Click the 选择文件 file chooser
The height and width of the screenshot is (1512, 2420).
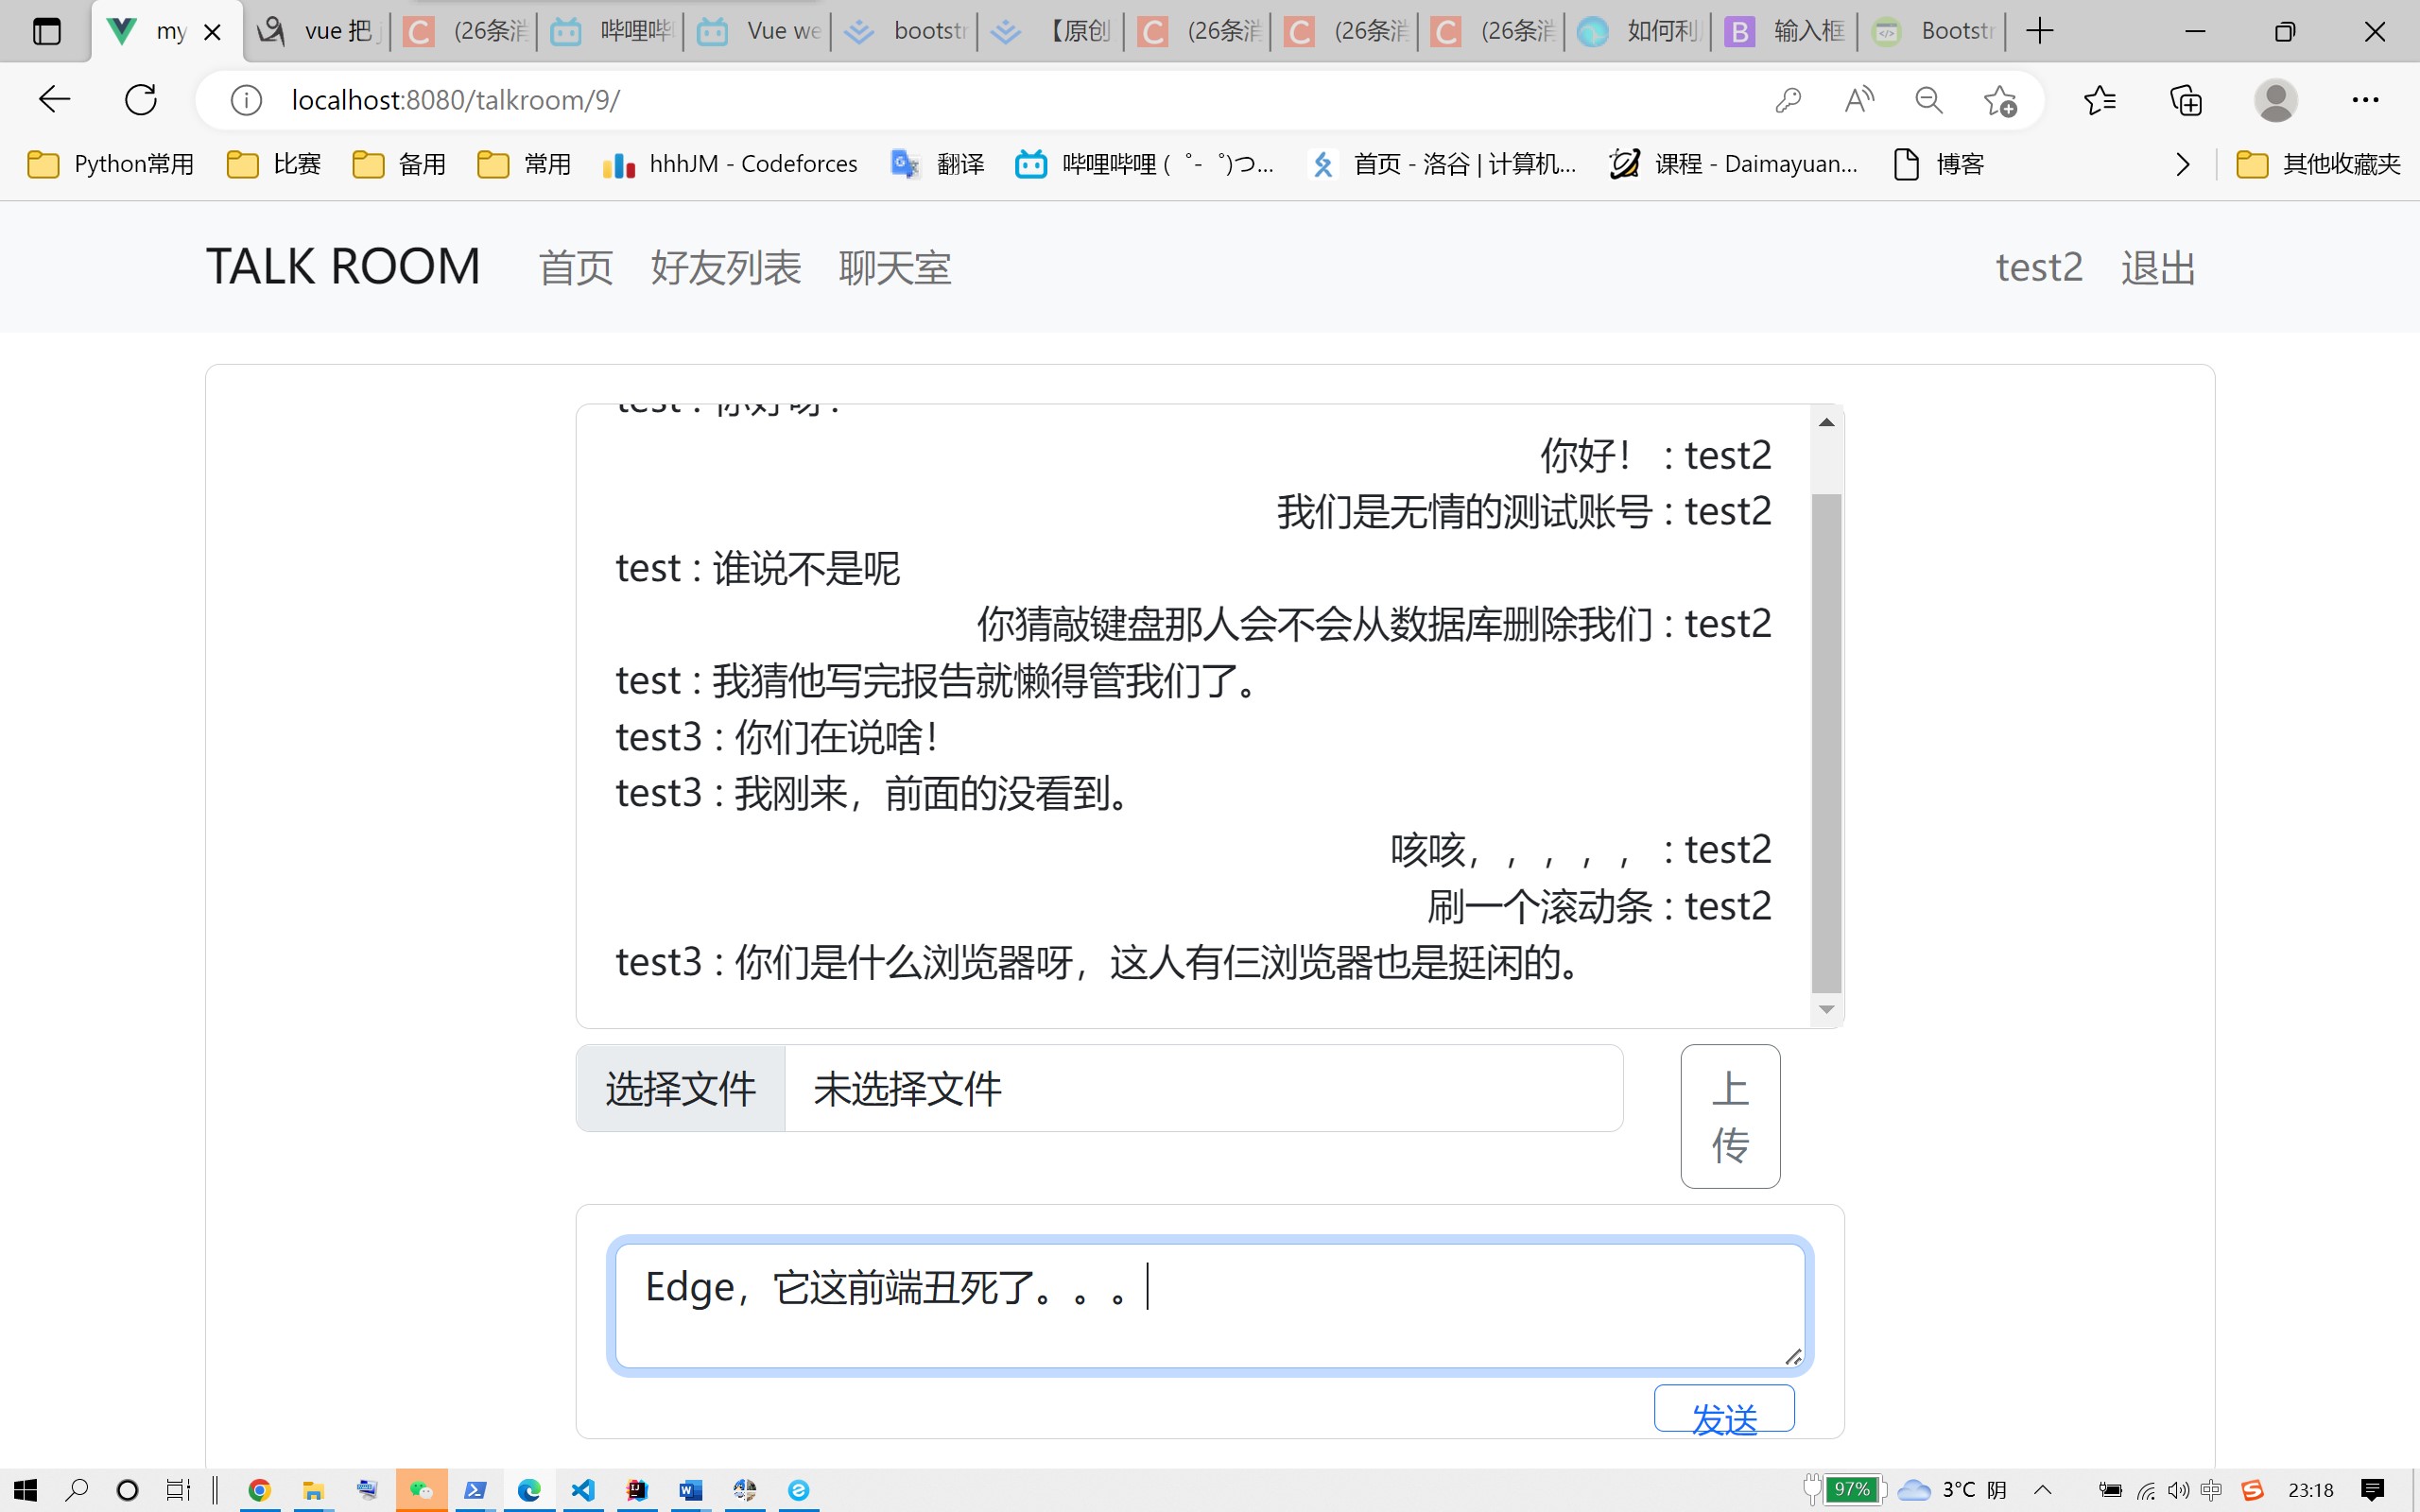pos(681,1088)
